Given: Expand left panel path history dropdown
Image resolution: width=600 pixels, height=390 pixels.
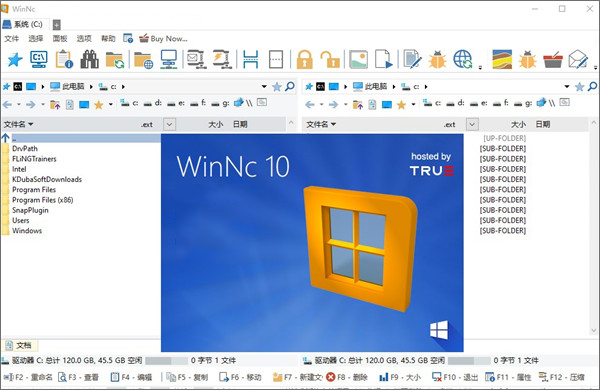Looking at the screenshot, I should coord(264,86).
